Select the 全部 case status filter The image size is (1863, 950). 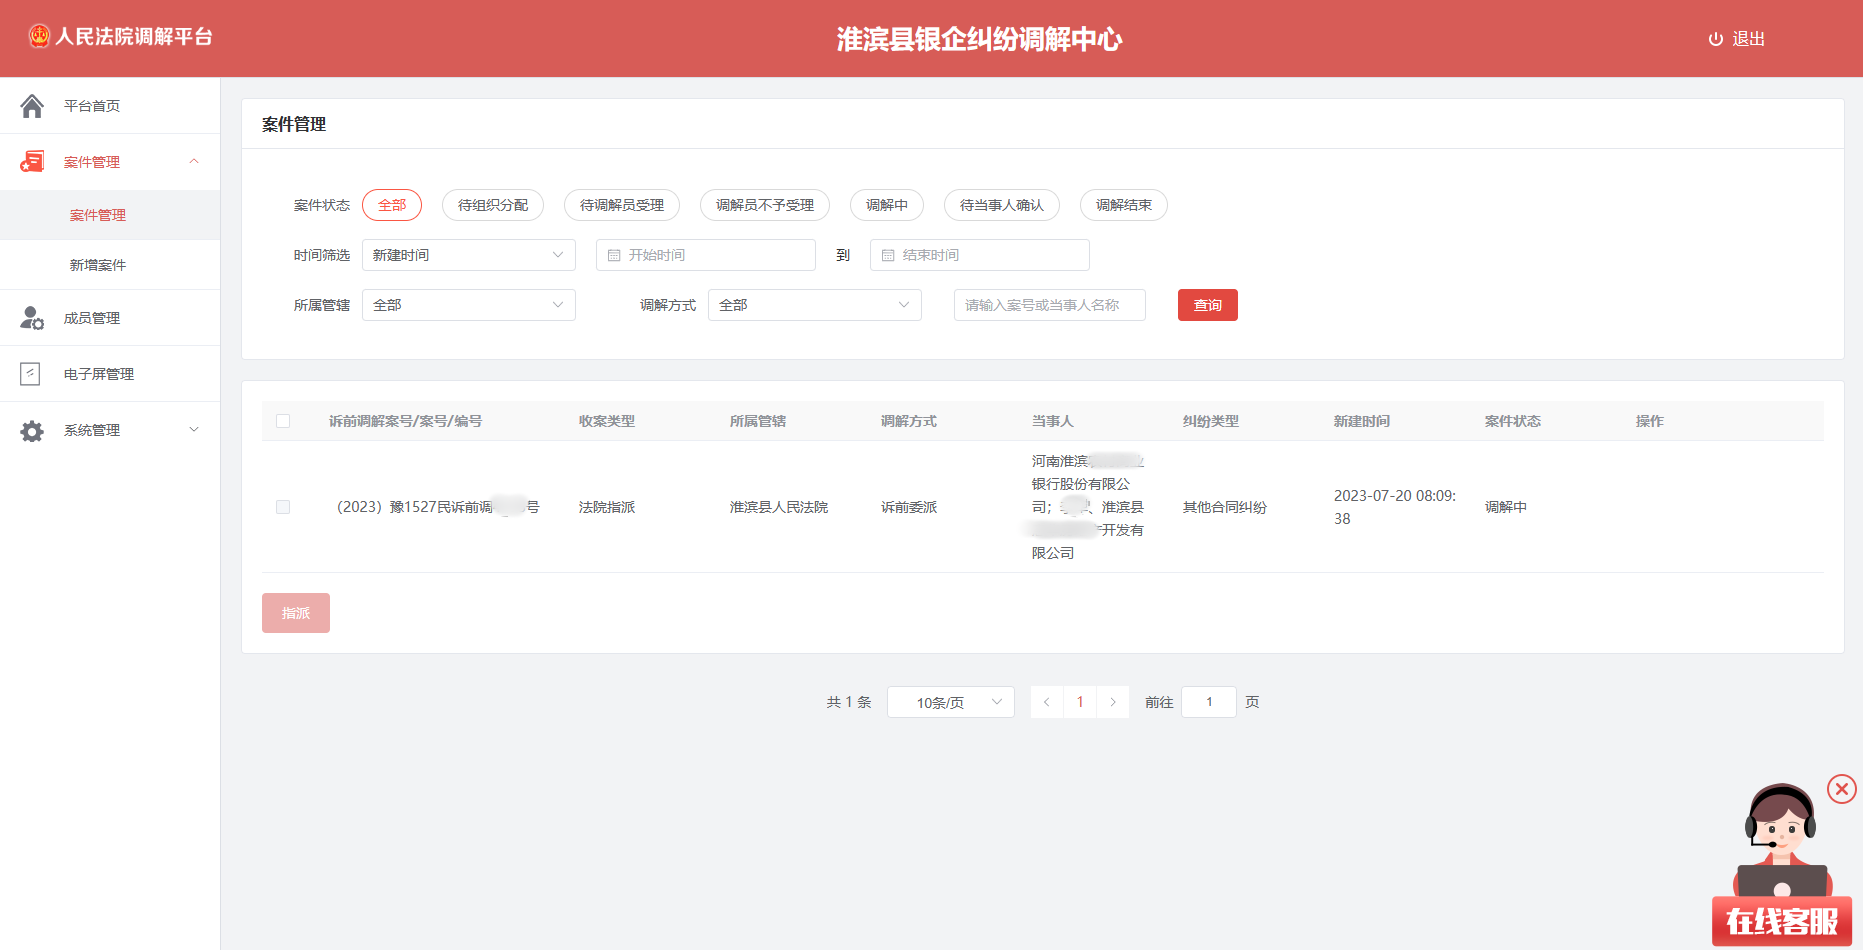click(x=392, y=205)
